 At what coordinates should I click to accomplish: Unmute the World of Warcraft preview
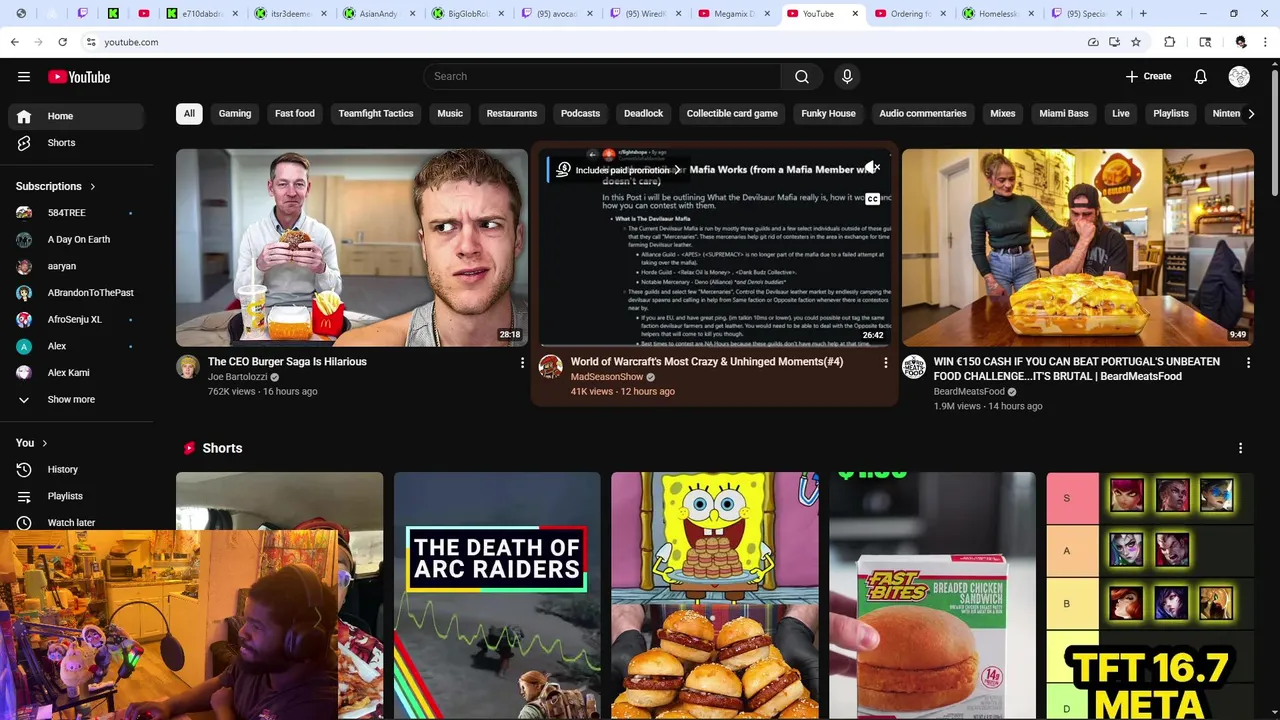872,168
